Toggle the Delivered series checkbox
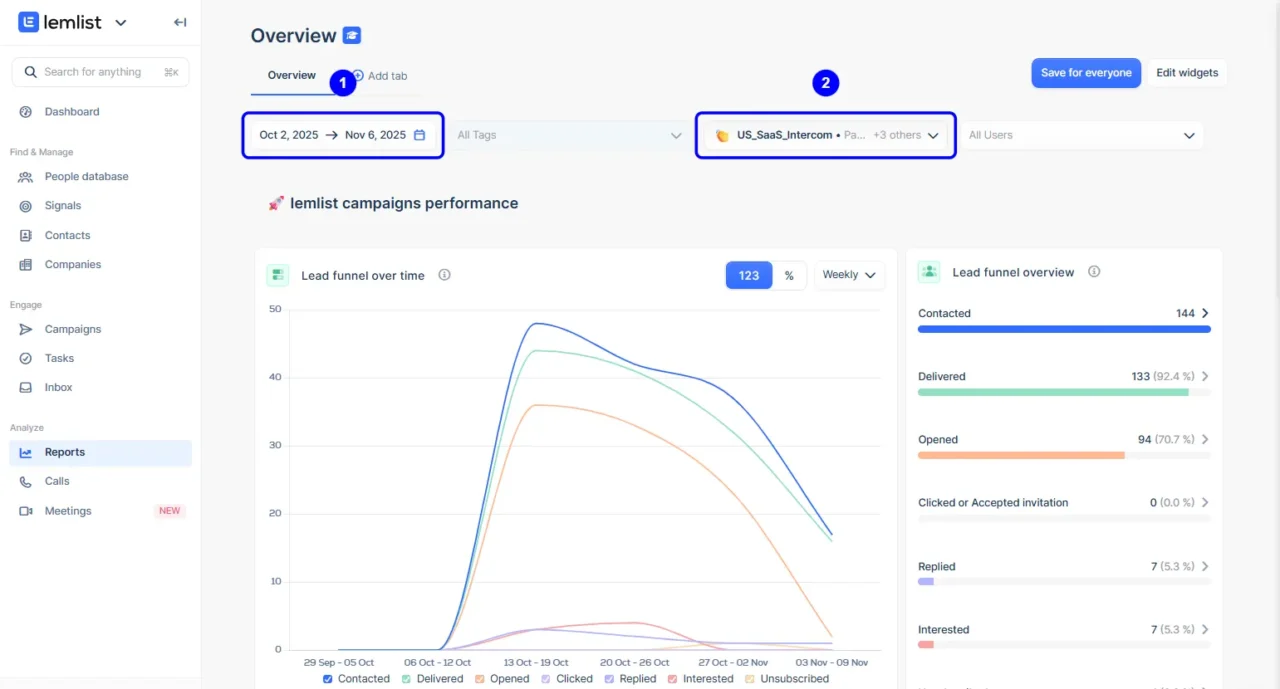This screenshot has width=1280, height=689. pos(406,679)
